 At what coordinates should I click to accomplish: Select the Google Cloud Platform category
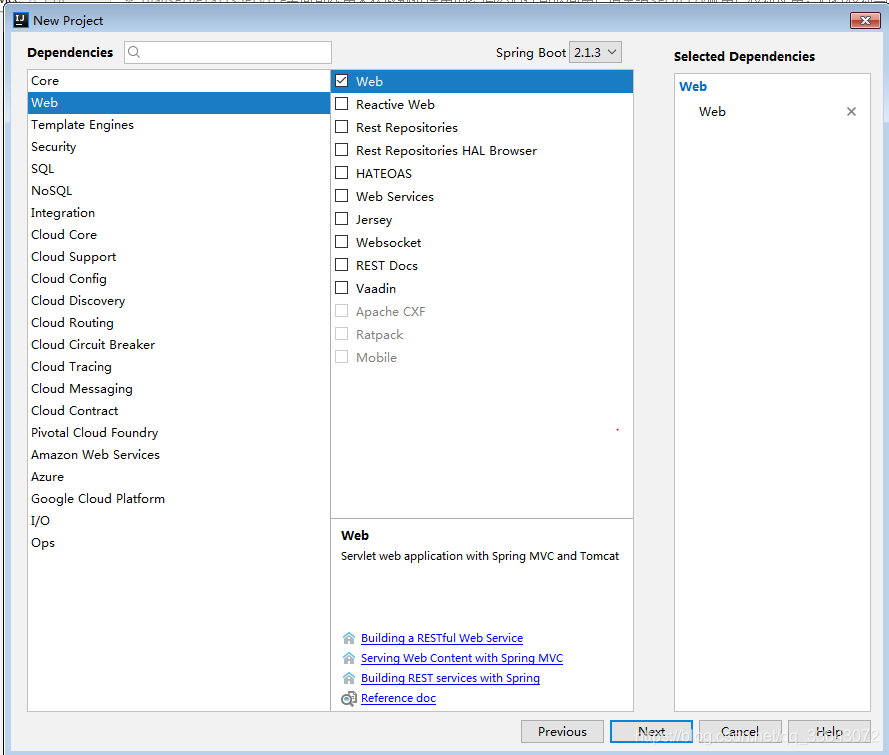(x=179, y=499)
